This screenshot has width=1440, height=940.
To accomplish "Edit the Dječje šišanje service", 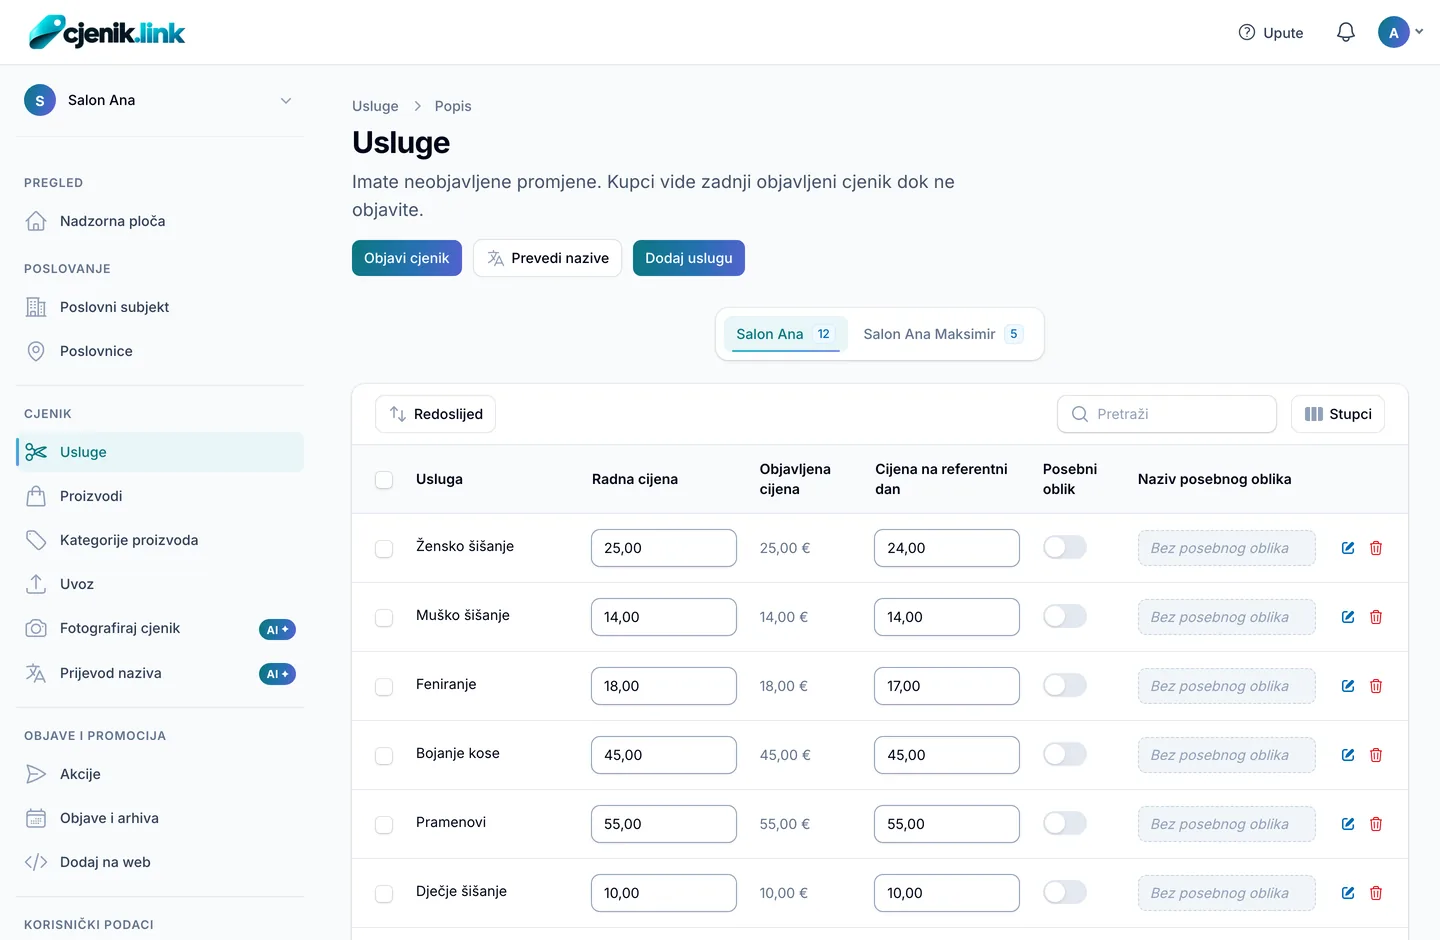I will (x=1348, y=893).
